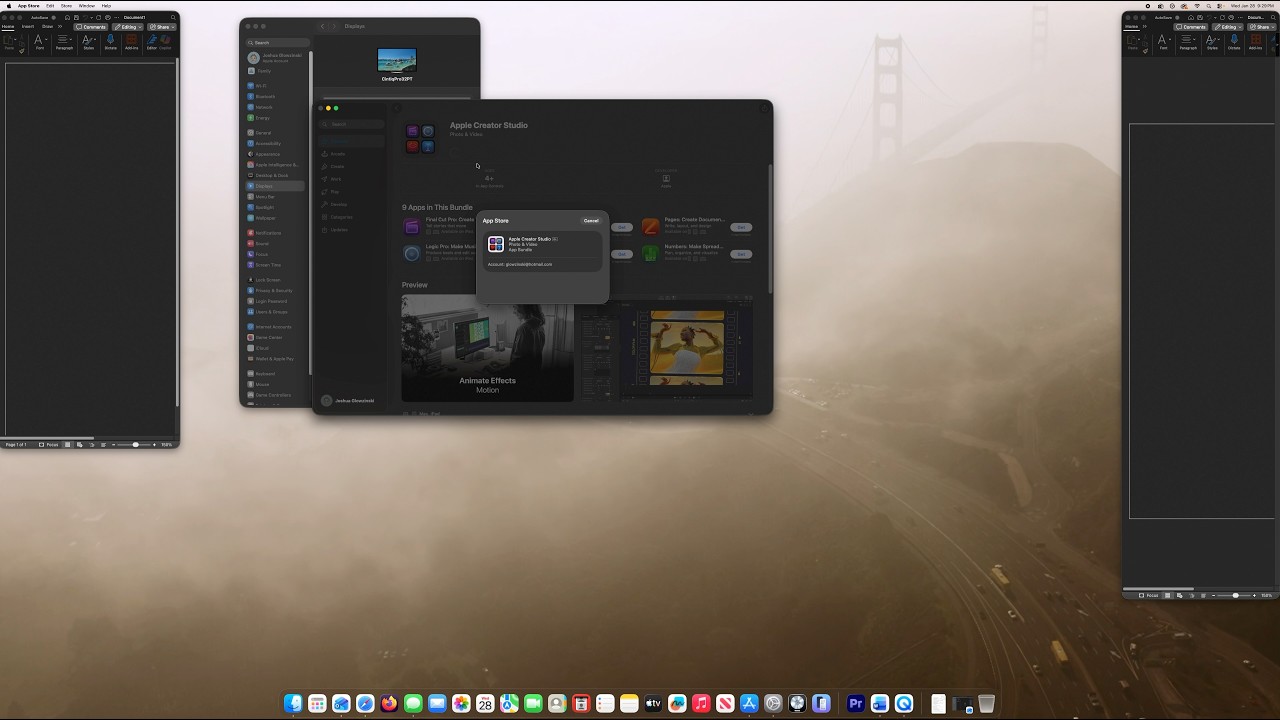This screenshot has width=1280, height=720.
Task: Open Paragraph group dropdown in left Word window
Action: click(x=64, y=41)
